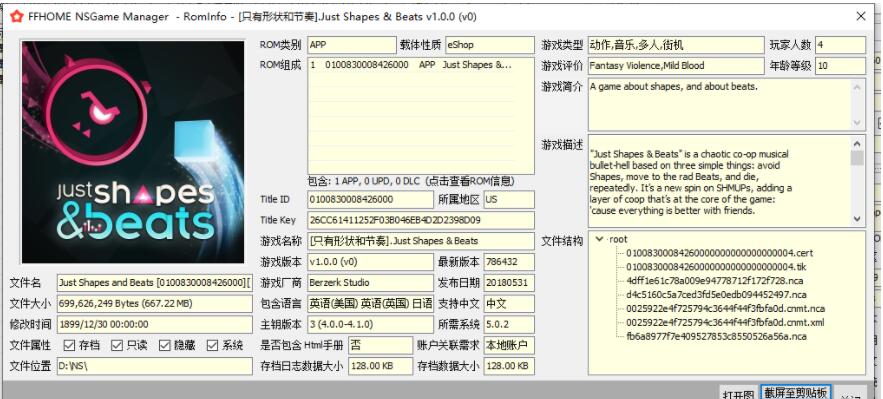The width and height of the screenshot is (883, 399).
Task: Click the game description scrollbar down arrow
Action: tap(857, 219)
